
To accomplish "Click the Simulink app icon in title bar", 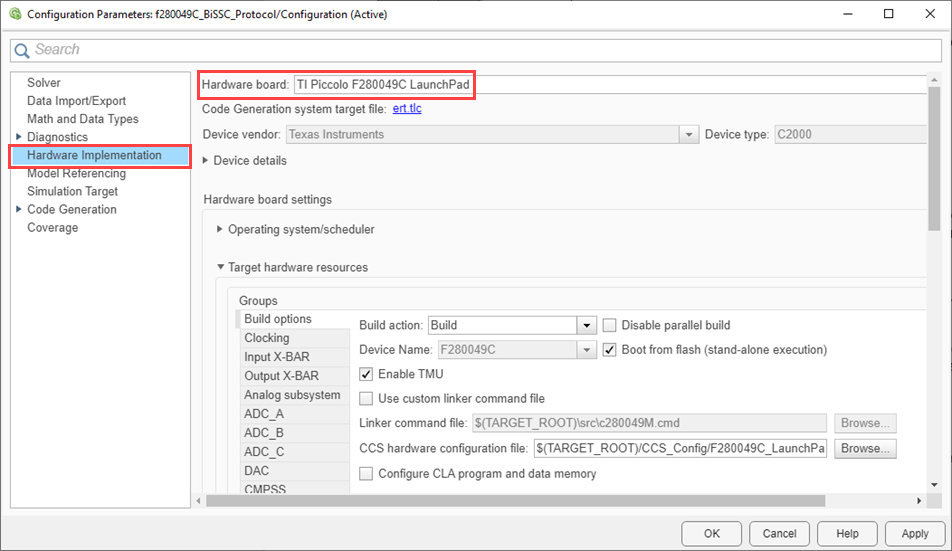I will [x=15, y=13].
